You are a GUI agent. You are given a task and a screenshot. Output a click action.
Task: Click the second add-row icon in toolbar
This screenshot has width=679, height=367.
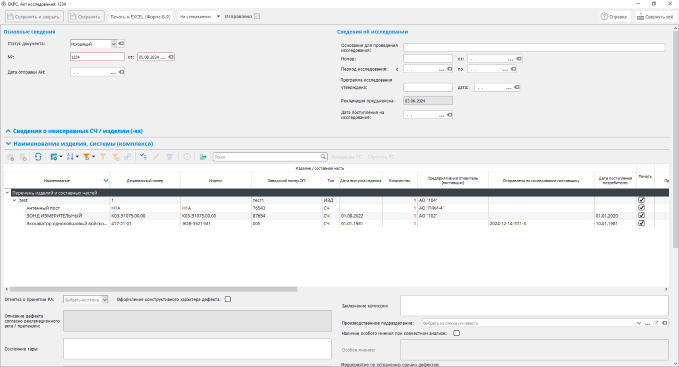(23, 157)
